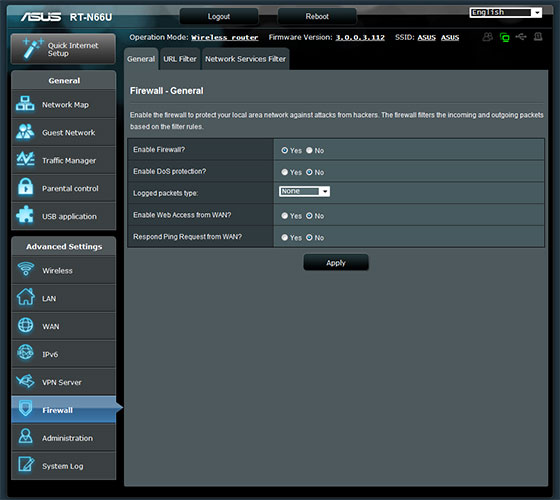The height and width of the screenshot is (500, 560).
Task: Expand the English language dropdown
Action: click(x=506, y=12)
